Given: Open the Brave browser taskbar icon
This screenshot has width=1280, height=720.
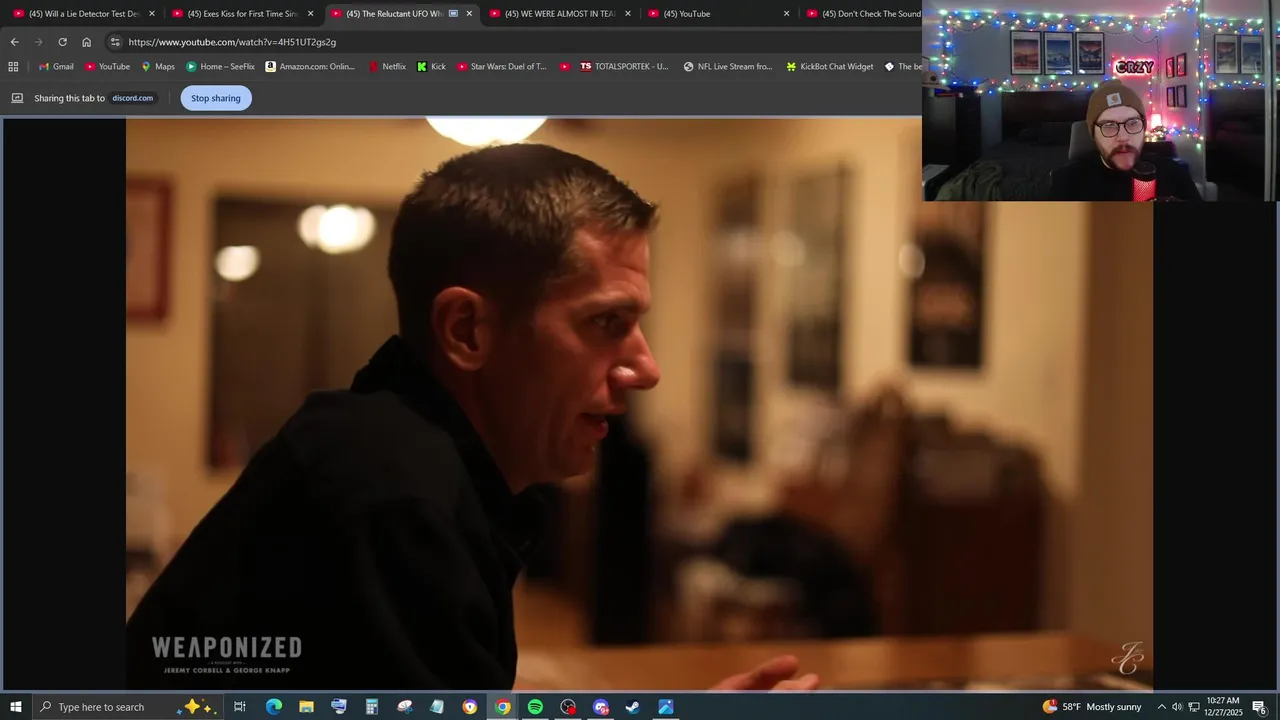Looking at the screenshot, I should click(x=470, y=707).
